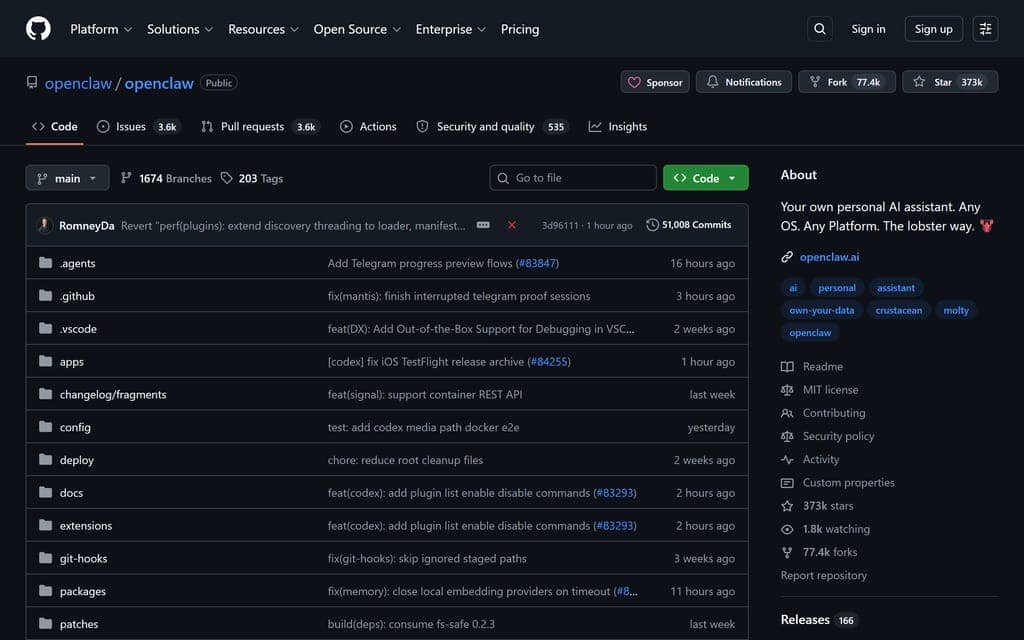This screenshot has height=640, width=1024.
Task: Open the Security policy link
Action: pyautogui.click(x=838, y=436)
